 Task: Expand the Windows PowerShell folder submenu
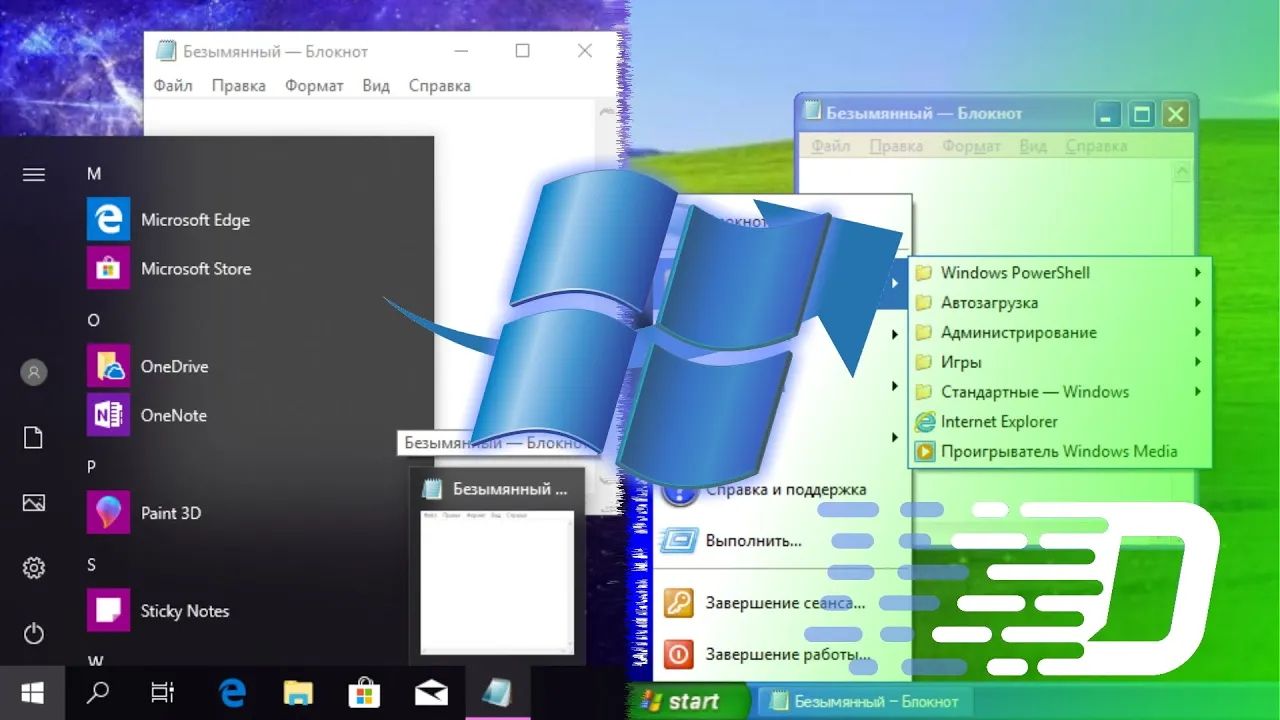(x=1060, y=273)
